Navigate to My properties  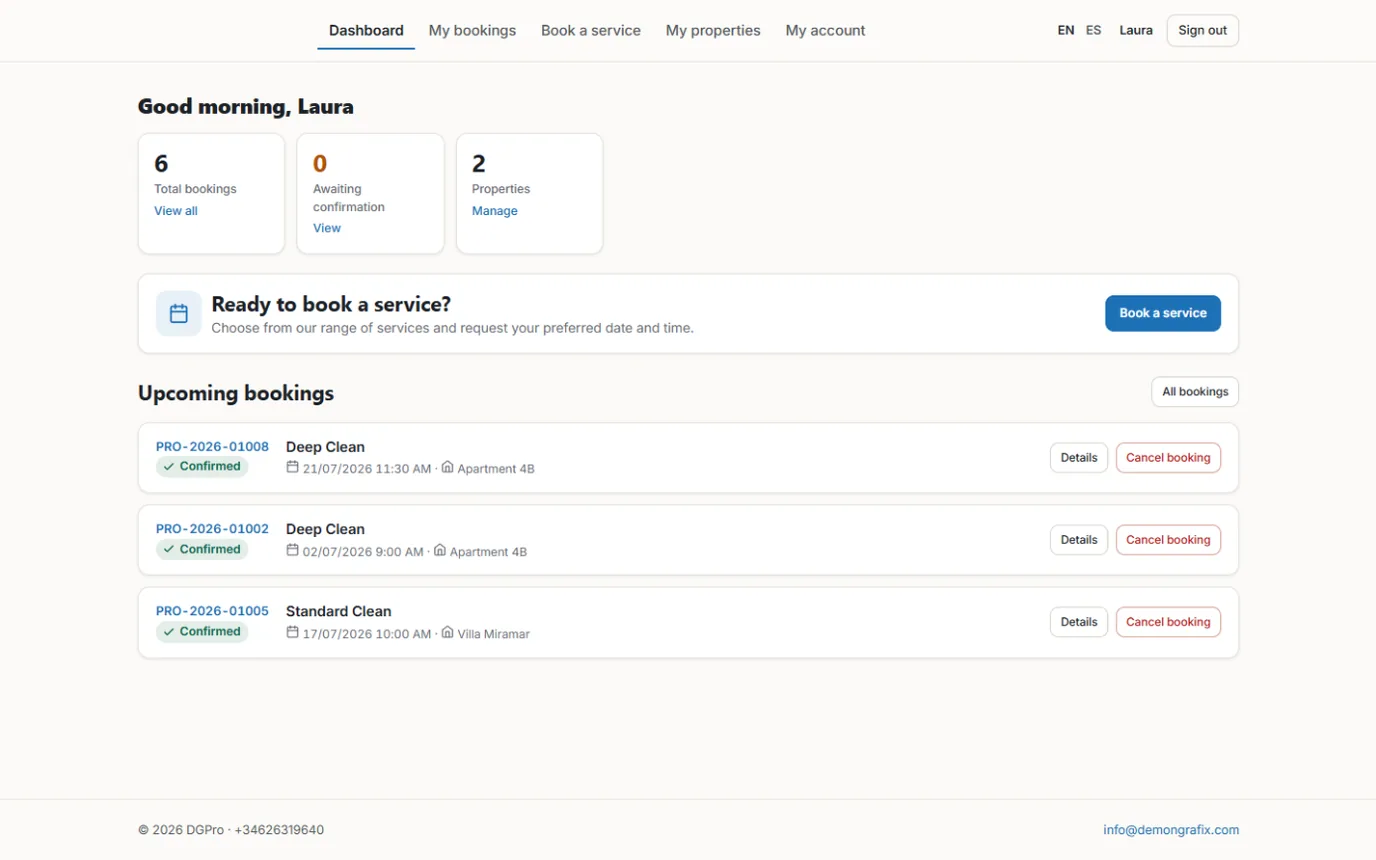coord(713,31)
